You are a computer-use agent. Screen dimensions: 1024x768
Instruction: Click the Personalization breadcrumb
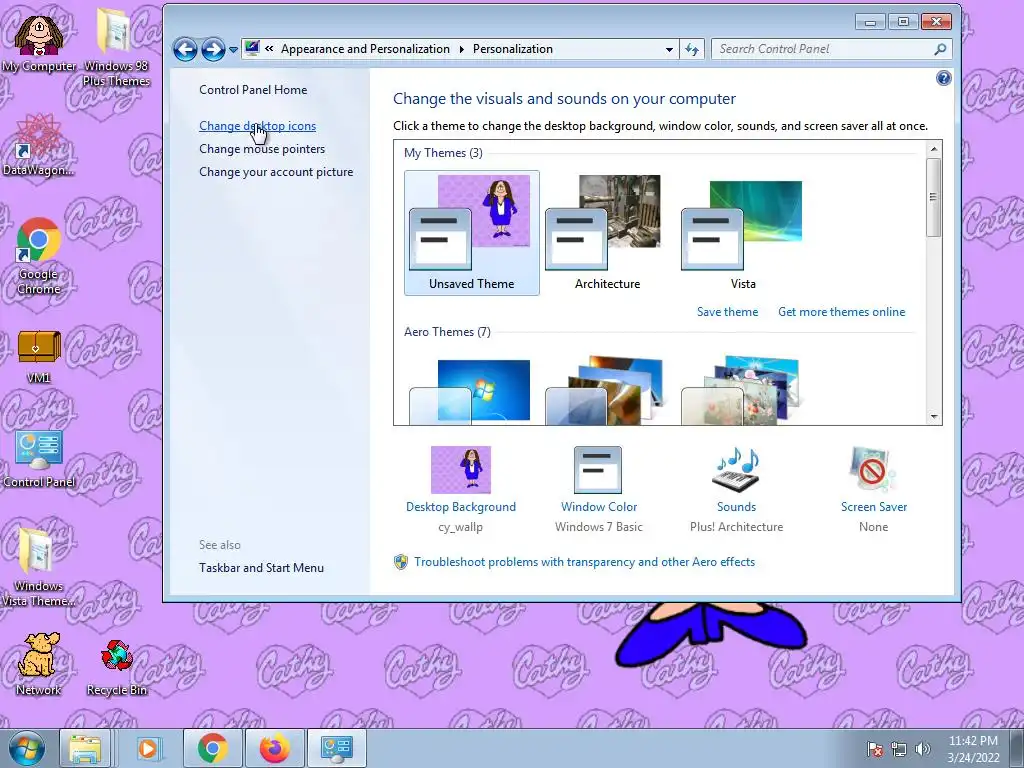(513, 49)
